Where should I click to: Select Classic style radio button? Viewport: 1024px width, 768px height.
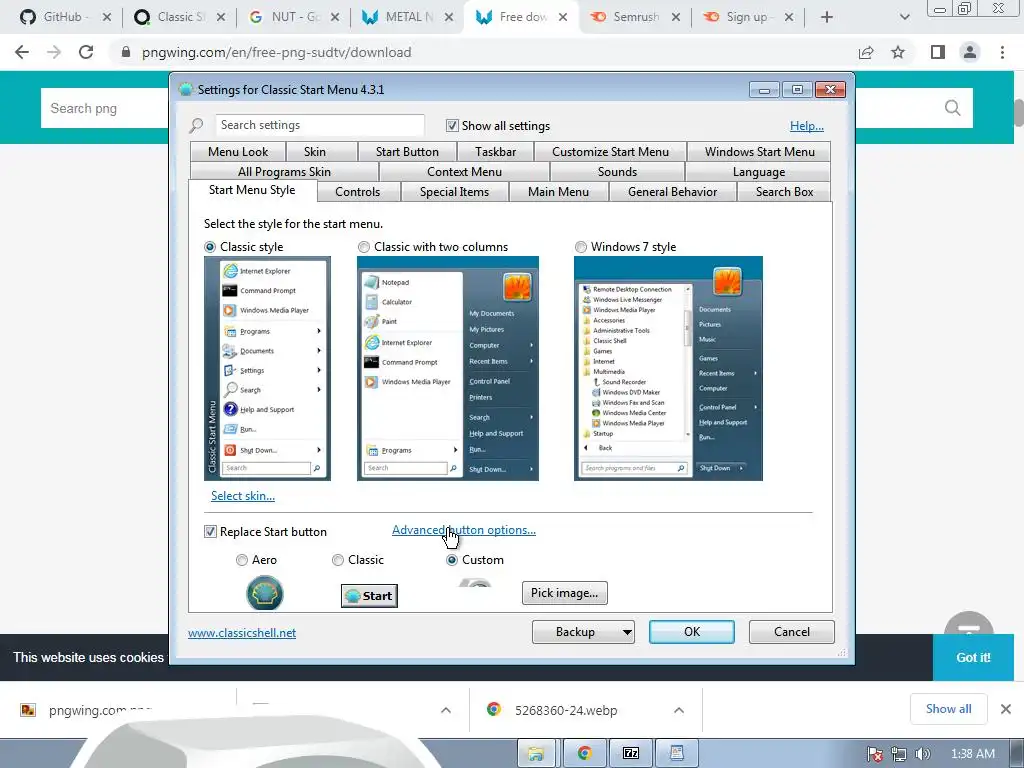[210, 247]
